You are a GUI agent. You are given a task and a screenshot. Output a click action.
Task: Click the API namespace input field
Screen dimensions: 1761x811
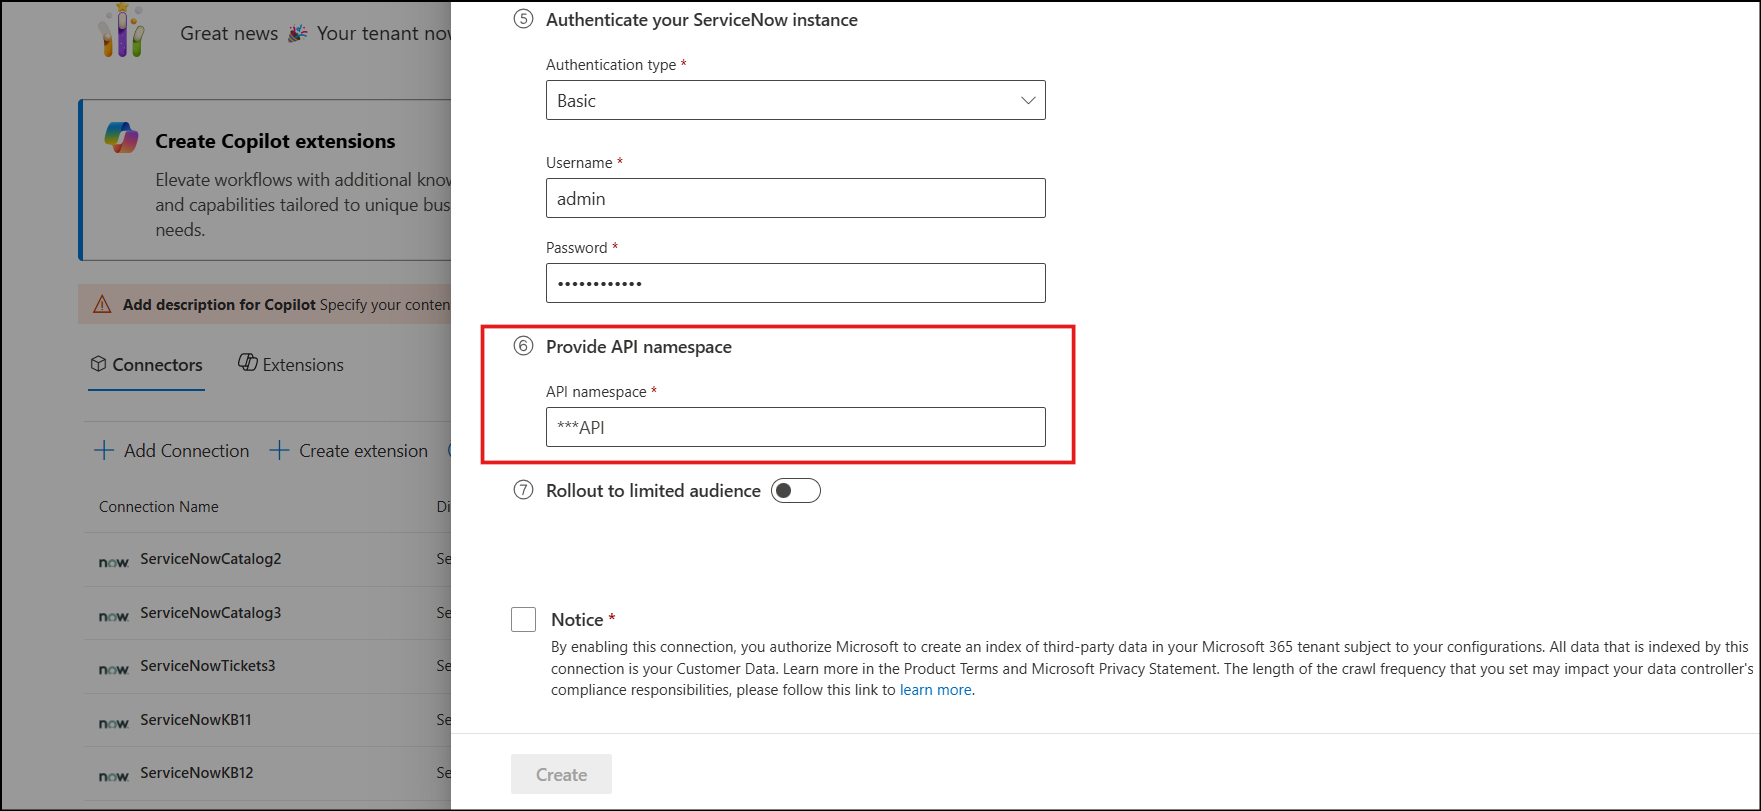[795, 427]
